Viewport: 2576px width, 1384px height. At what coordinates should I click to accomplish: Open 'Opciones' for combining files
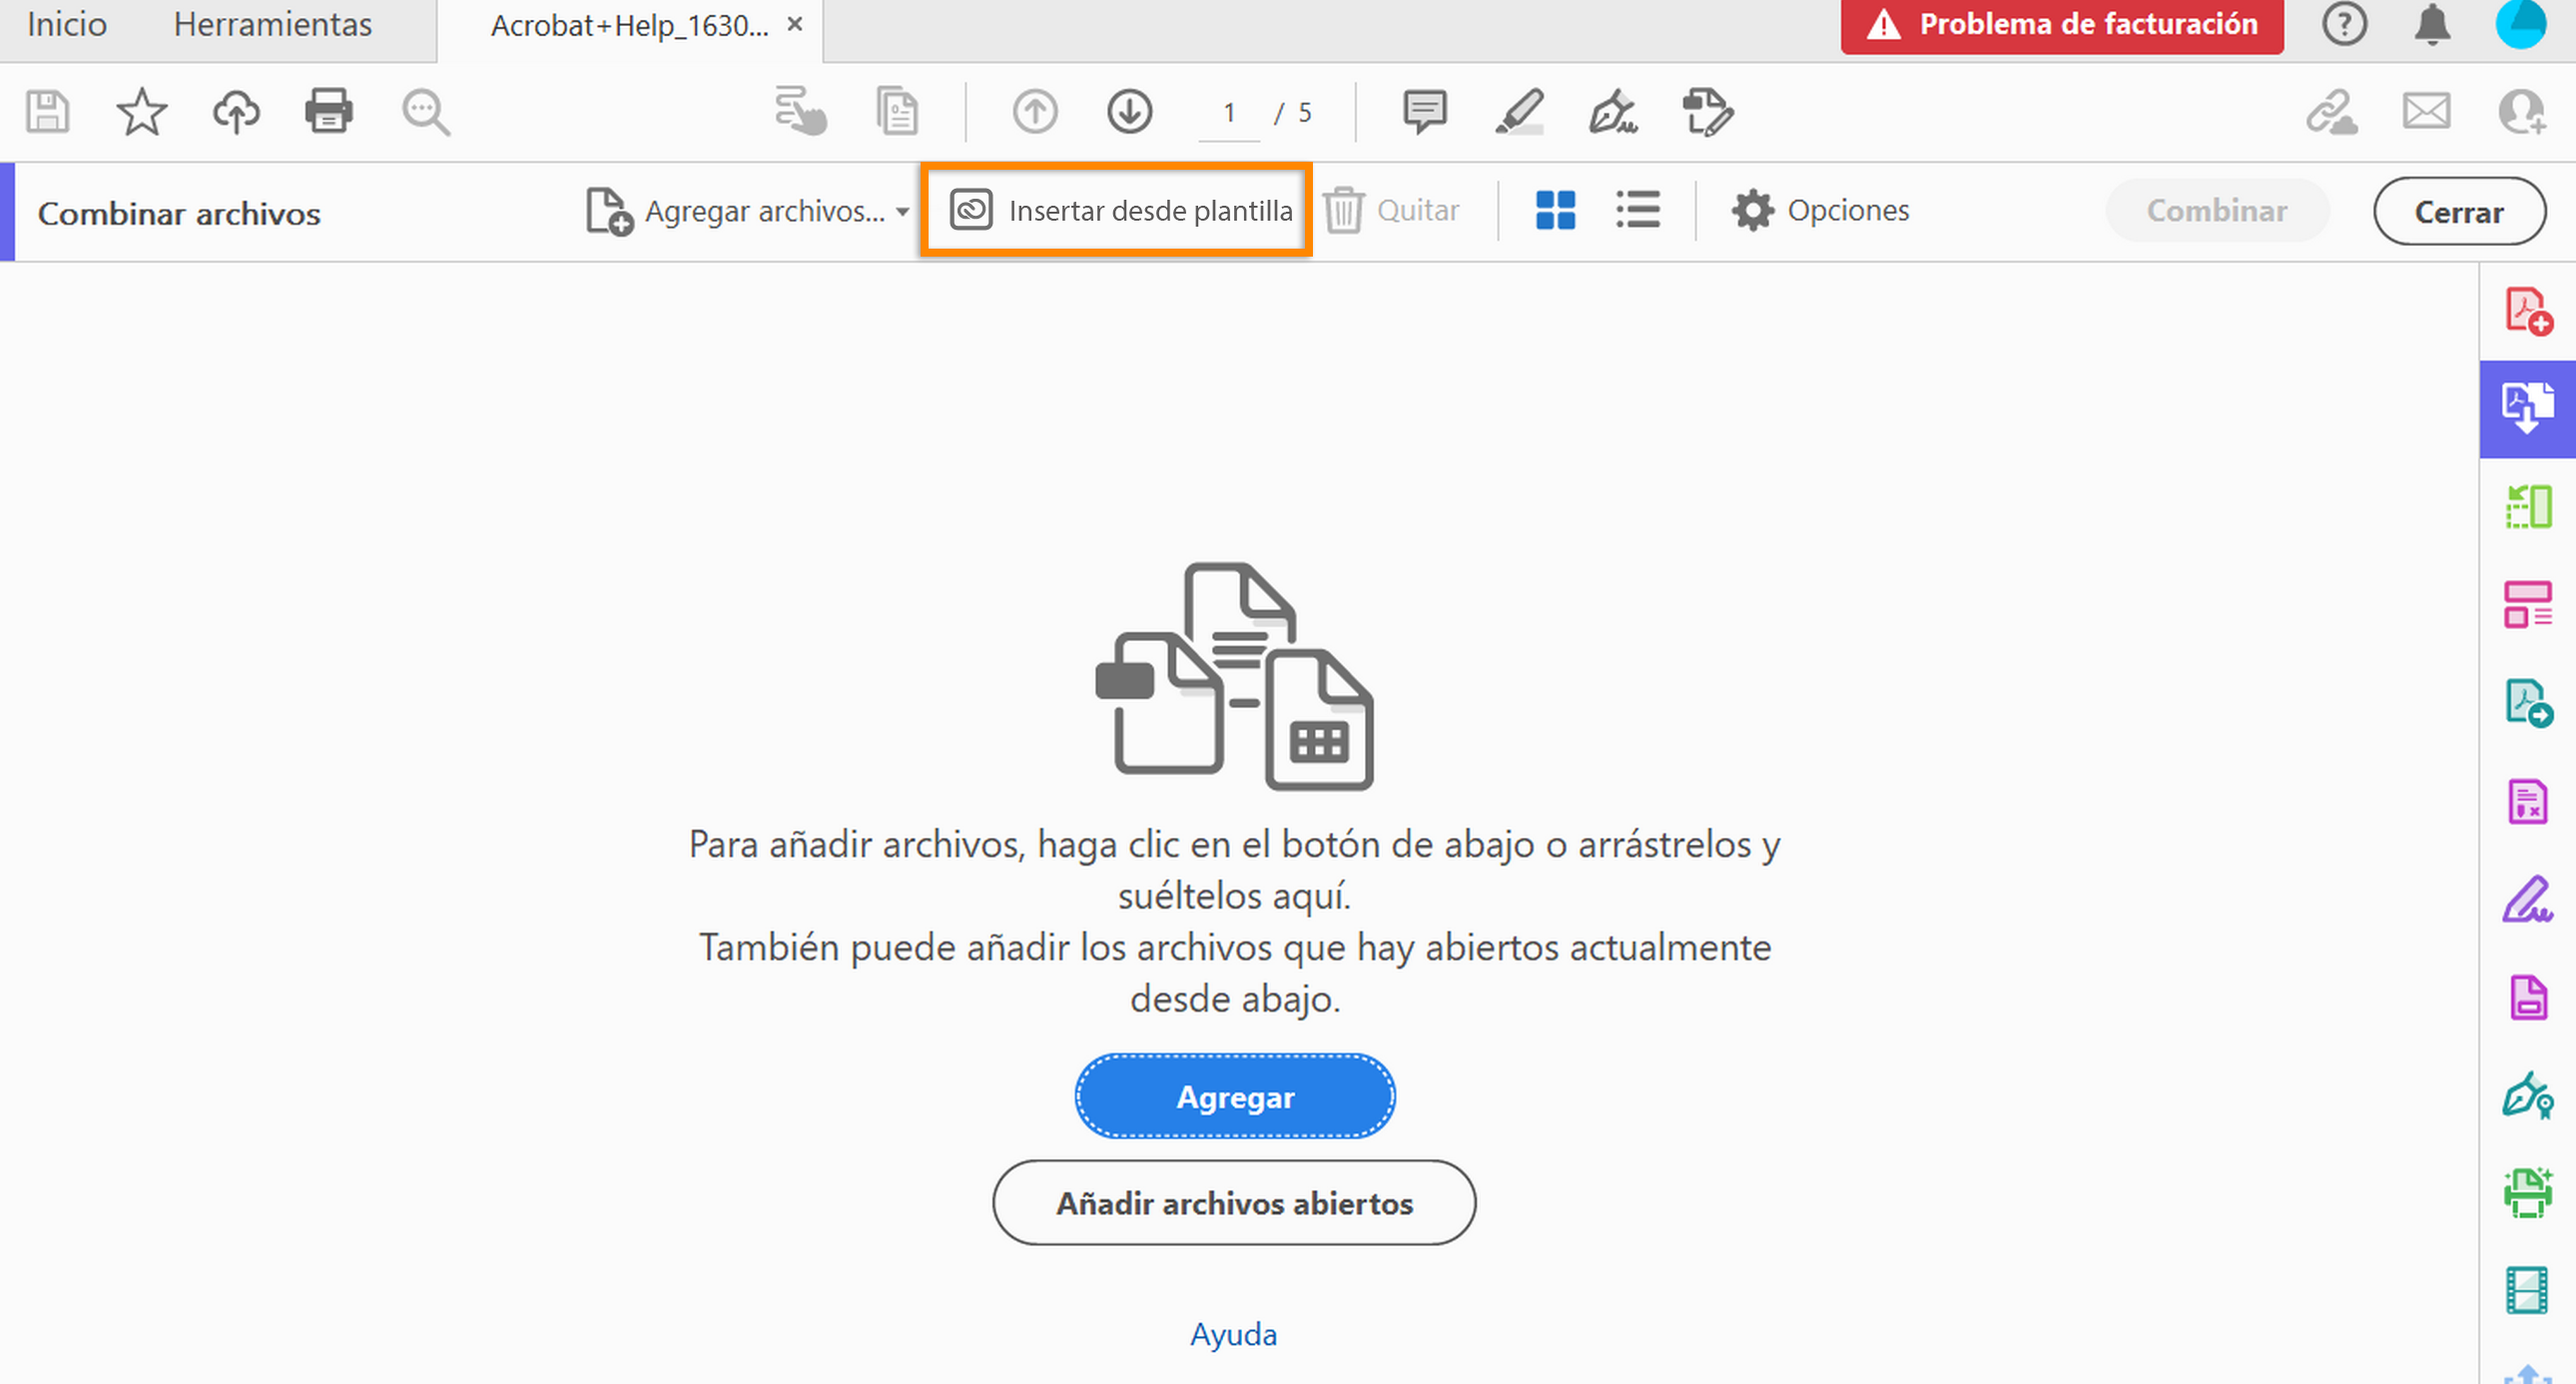(x=1820, y=210)
